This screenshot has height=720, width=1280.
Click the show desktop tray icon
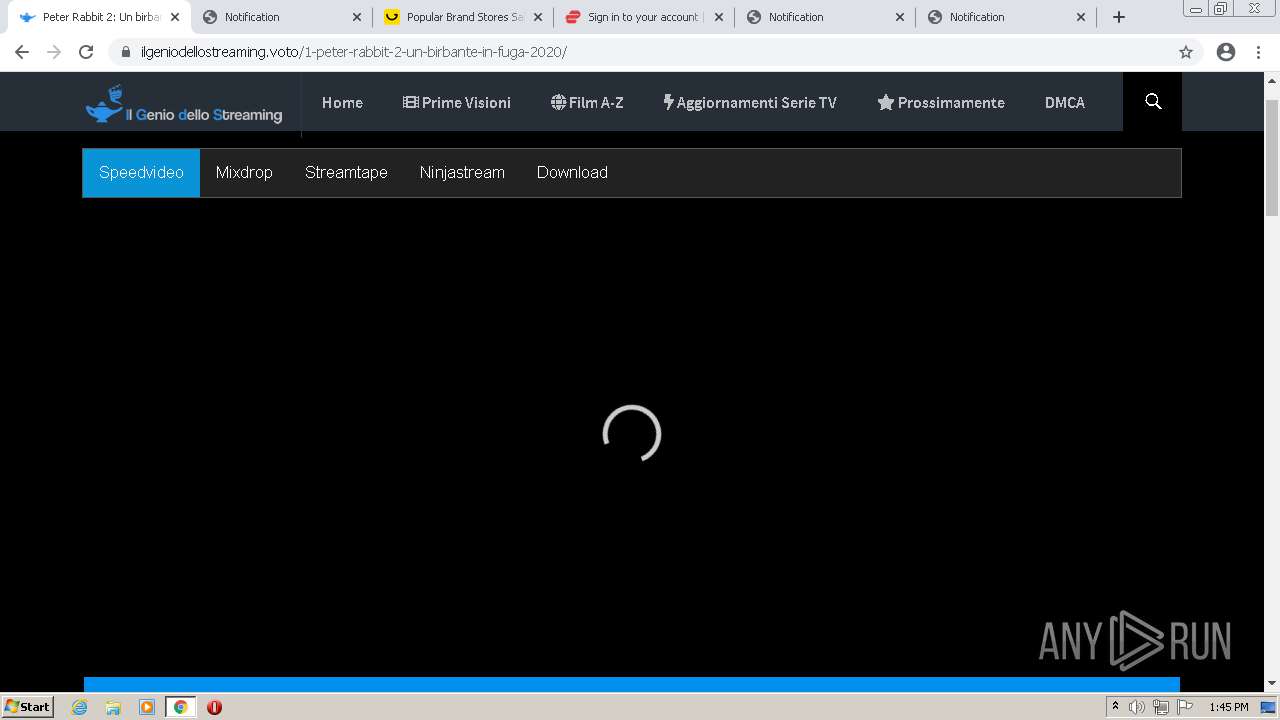point(1269,707)
